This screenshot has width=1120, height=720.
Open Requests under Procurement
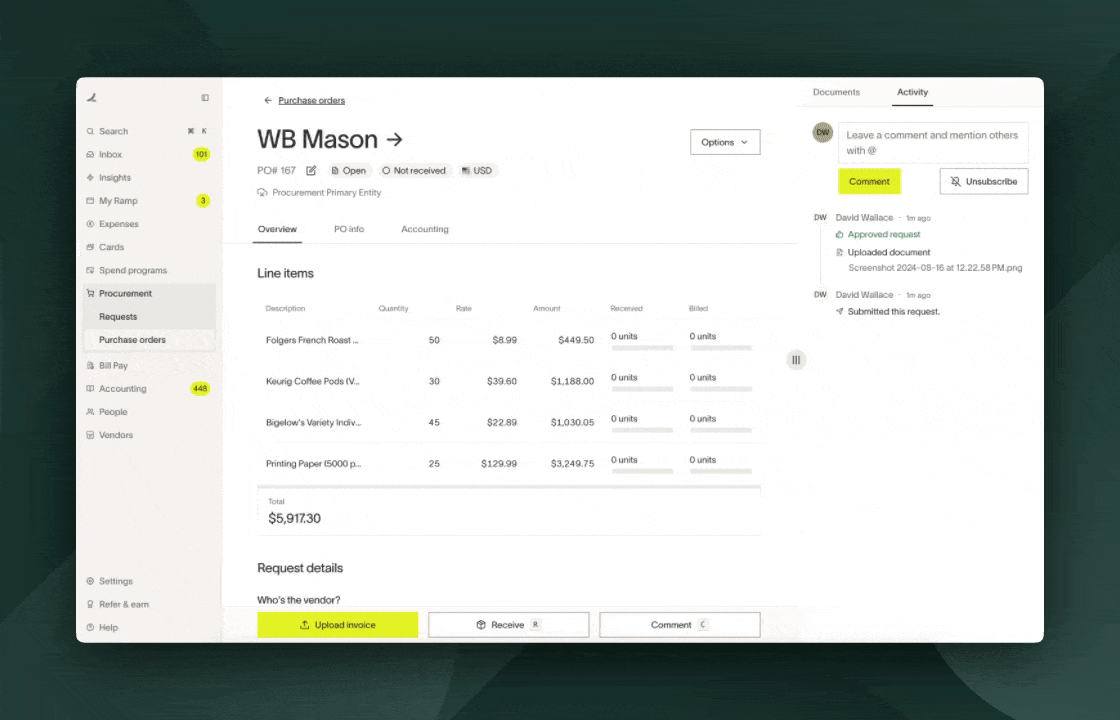click(149, 317)
